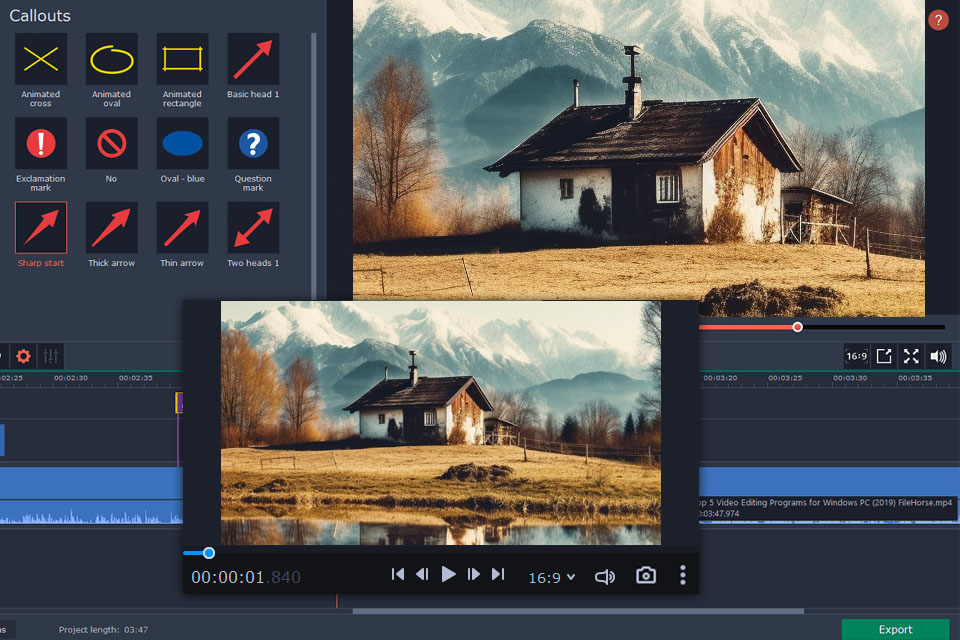Screen dimensions: 960x640
Task: Take a snapshot with the camera icon
Action: [646, 575]
